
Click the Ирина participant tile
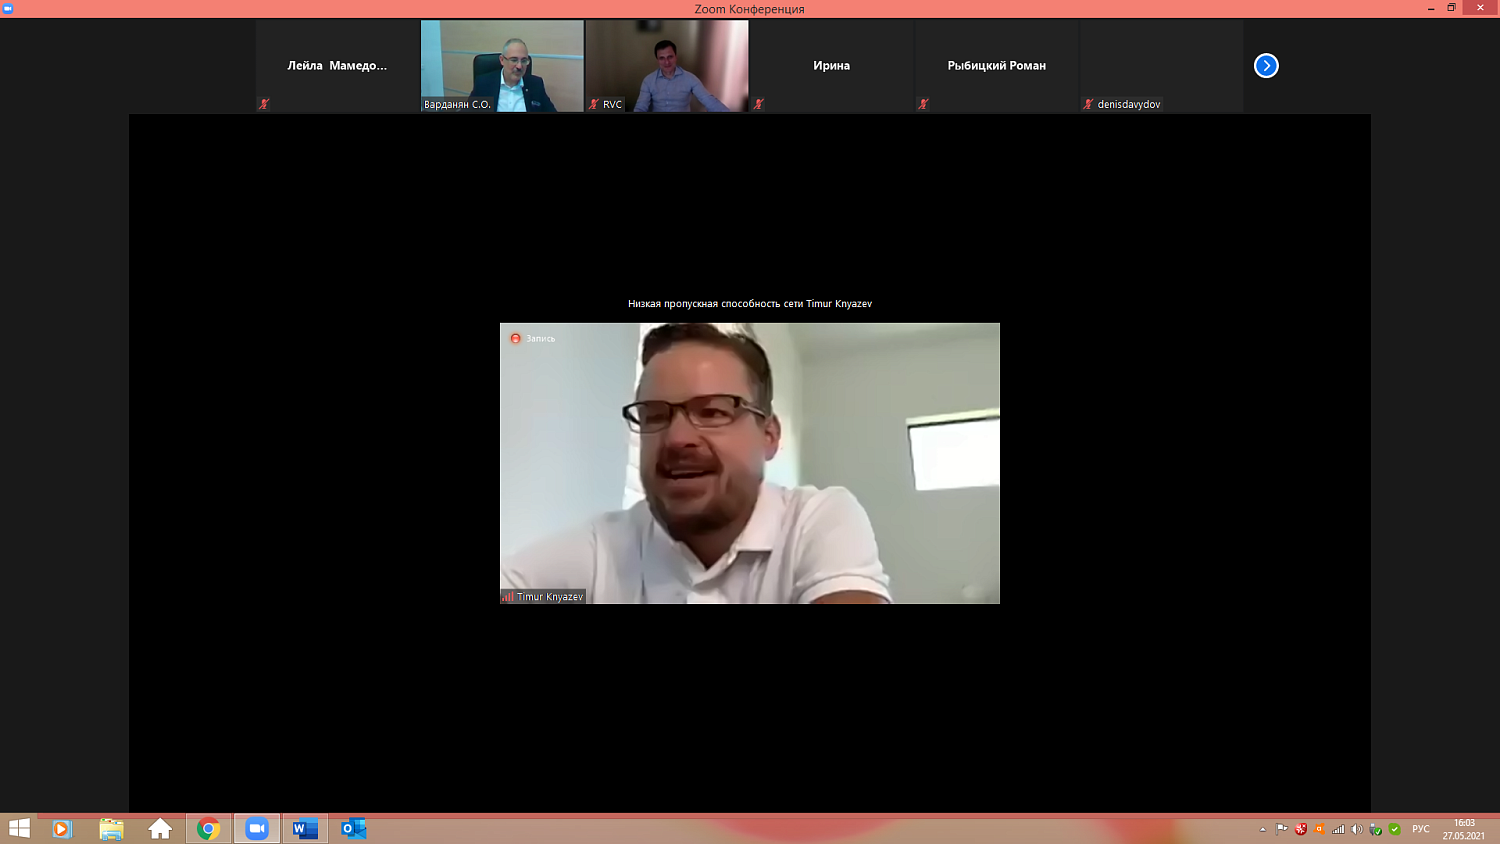pos(831,66)
